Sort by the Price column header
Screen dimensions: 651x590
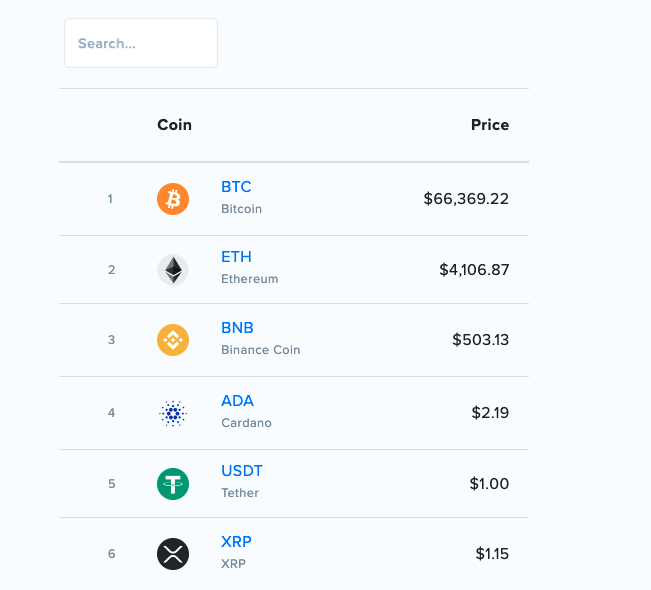click(x=490, y=125)
